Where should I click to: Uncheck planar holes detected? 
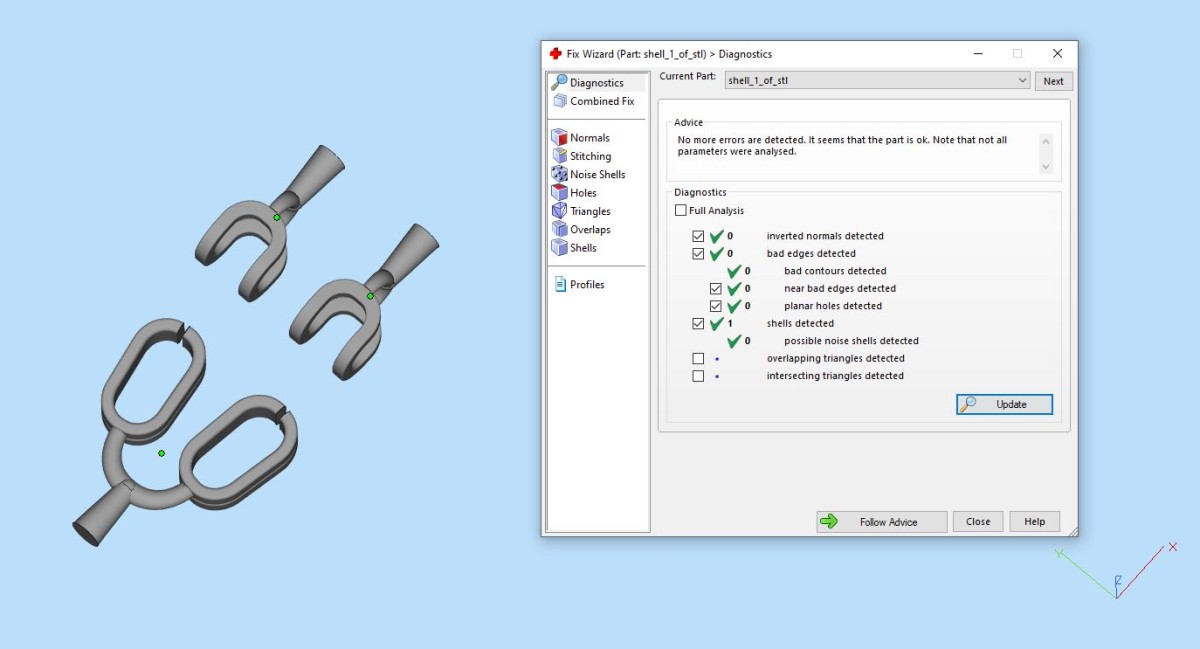(716, 306)
